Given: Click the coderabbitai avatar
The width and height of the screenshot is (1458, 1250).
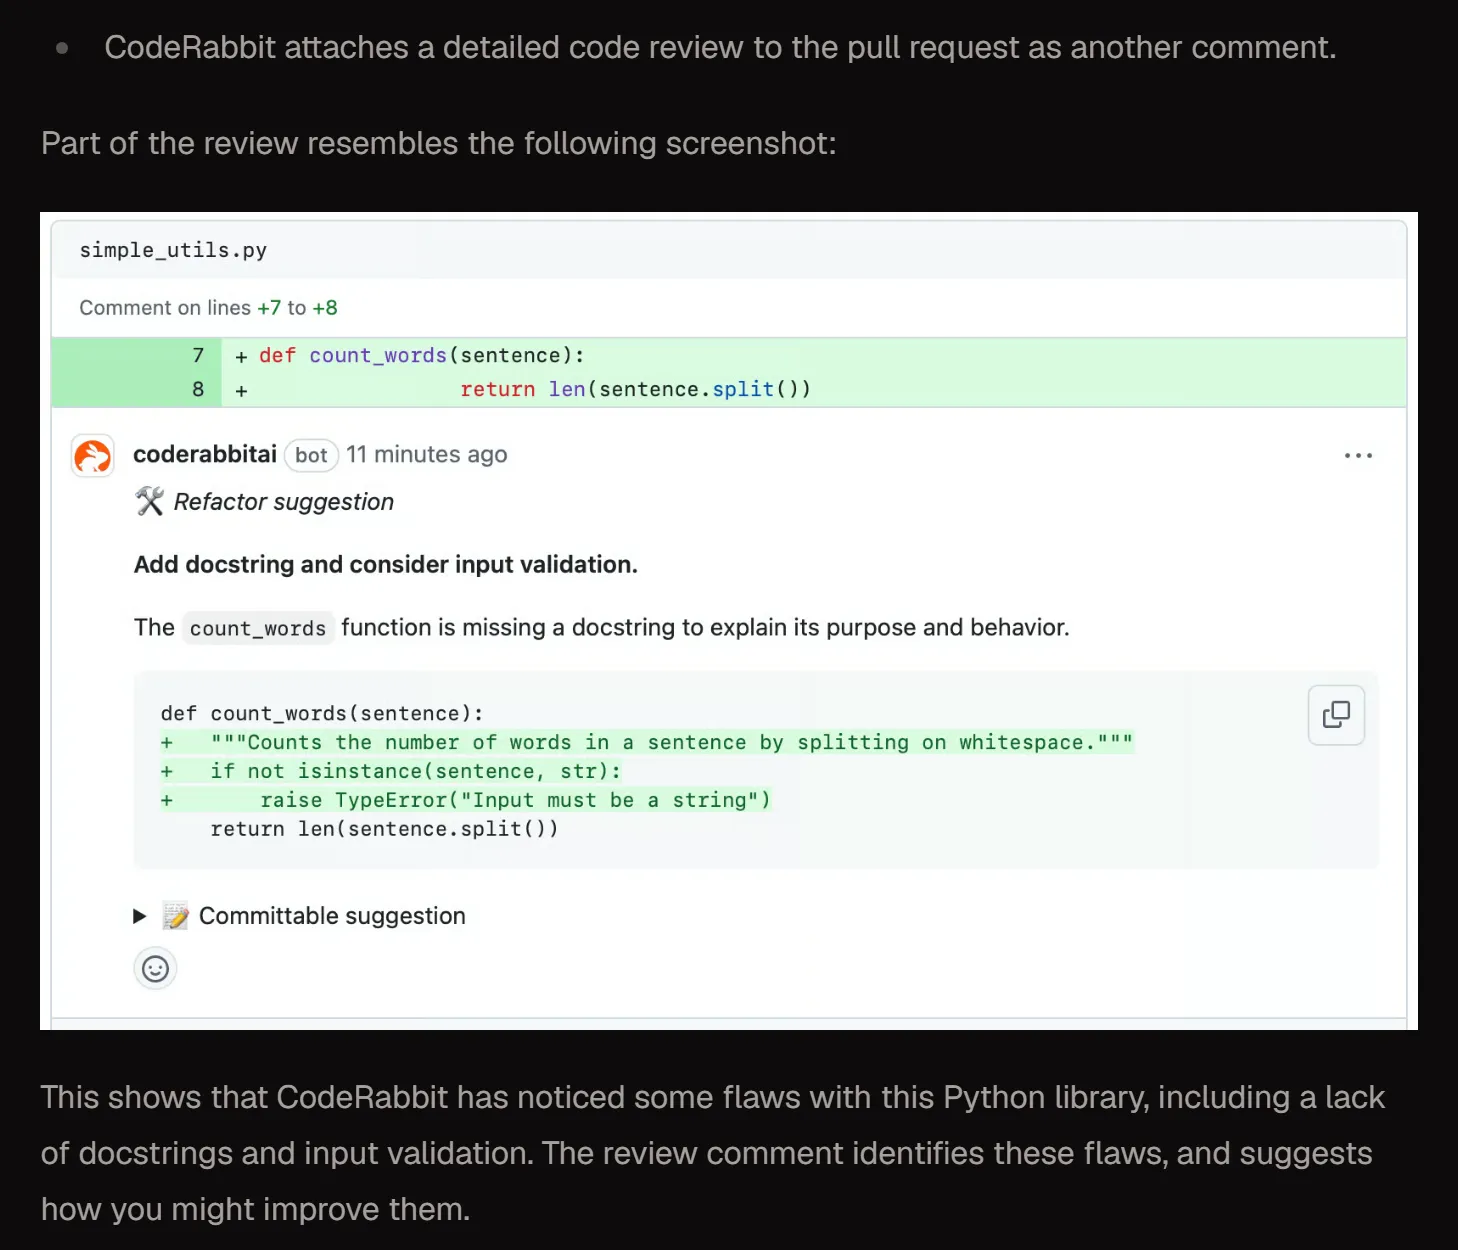Looking at the screenshot, I should click(x=93, y=456).
